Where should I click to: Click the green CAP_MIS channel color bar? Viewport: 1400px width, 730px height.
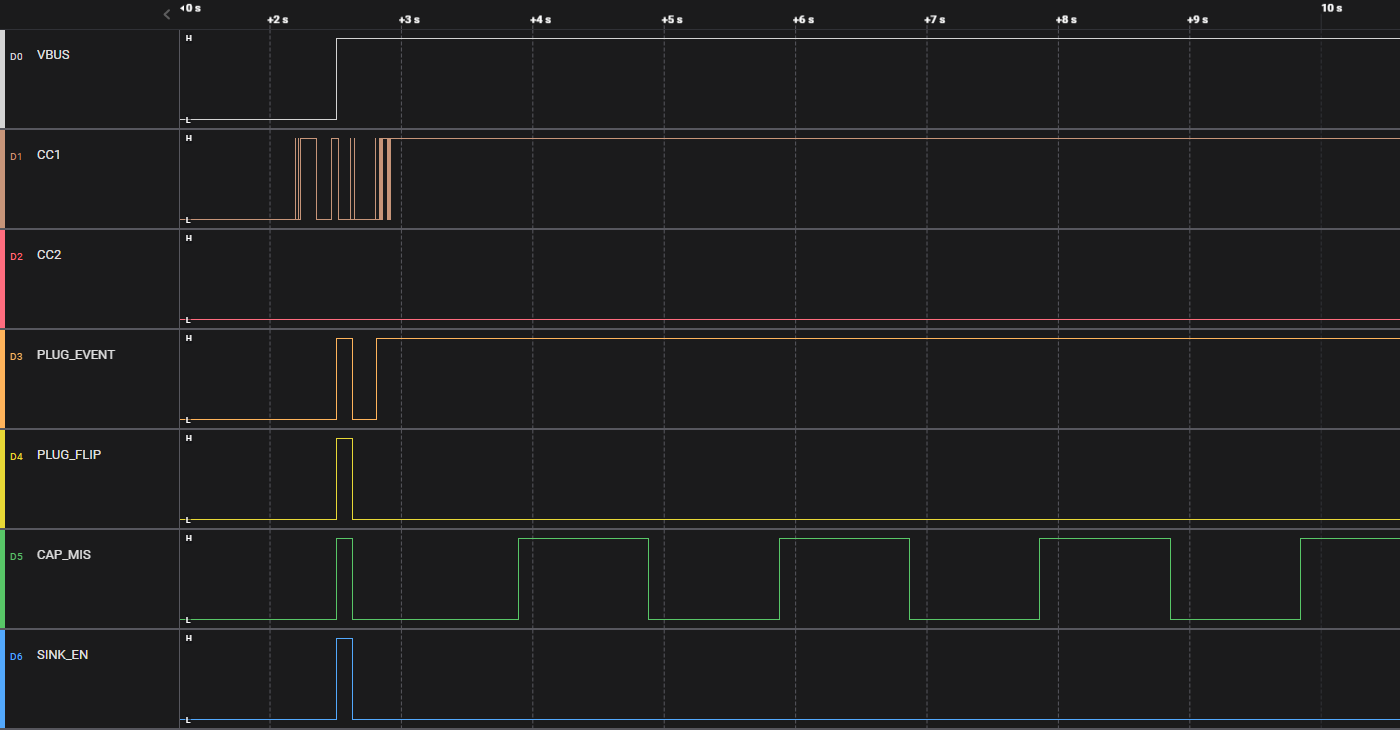coord(2,579)
